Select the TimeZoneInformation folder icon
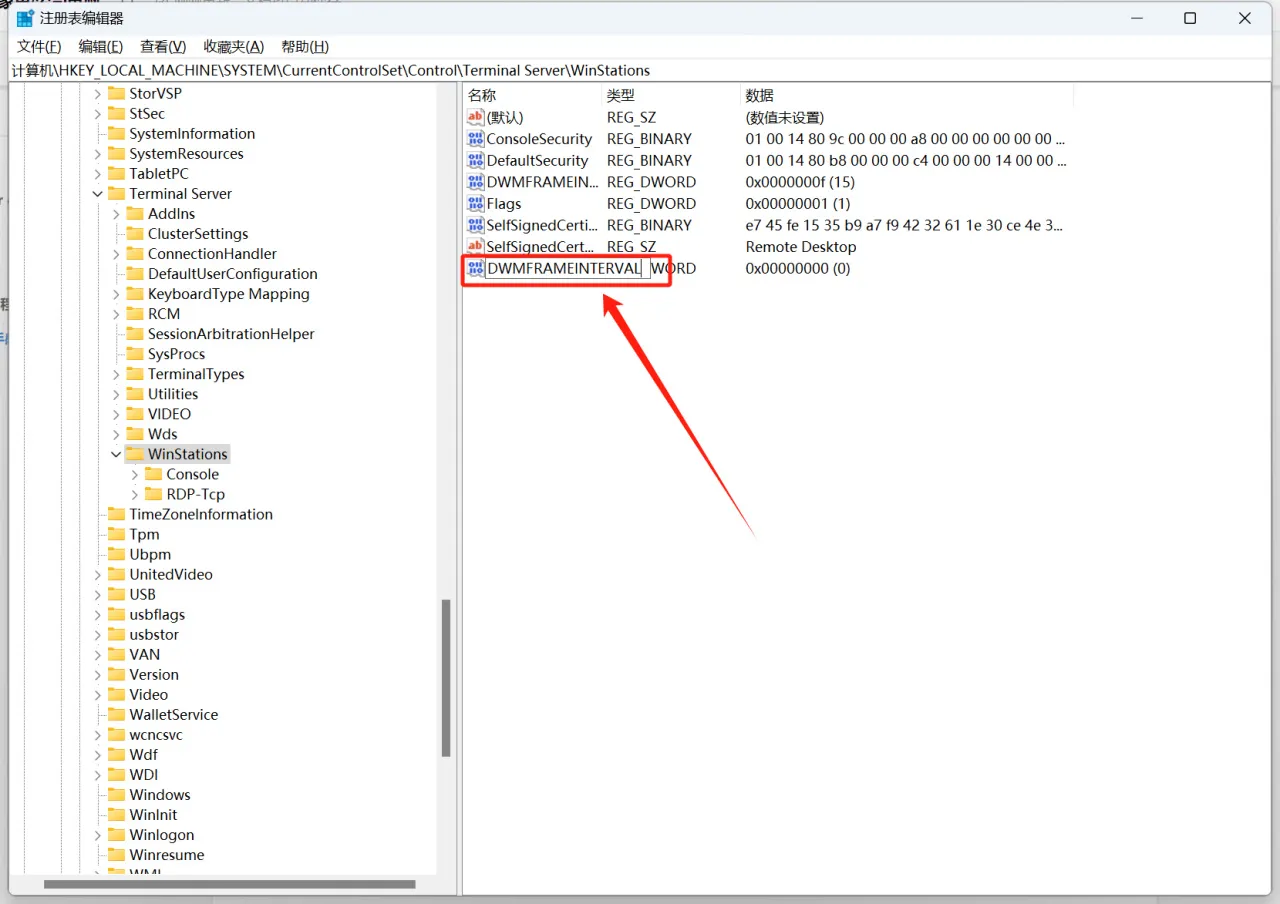1280x904 pixels. 116,514
